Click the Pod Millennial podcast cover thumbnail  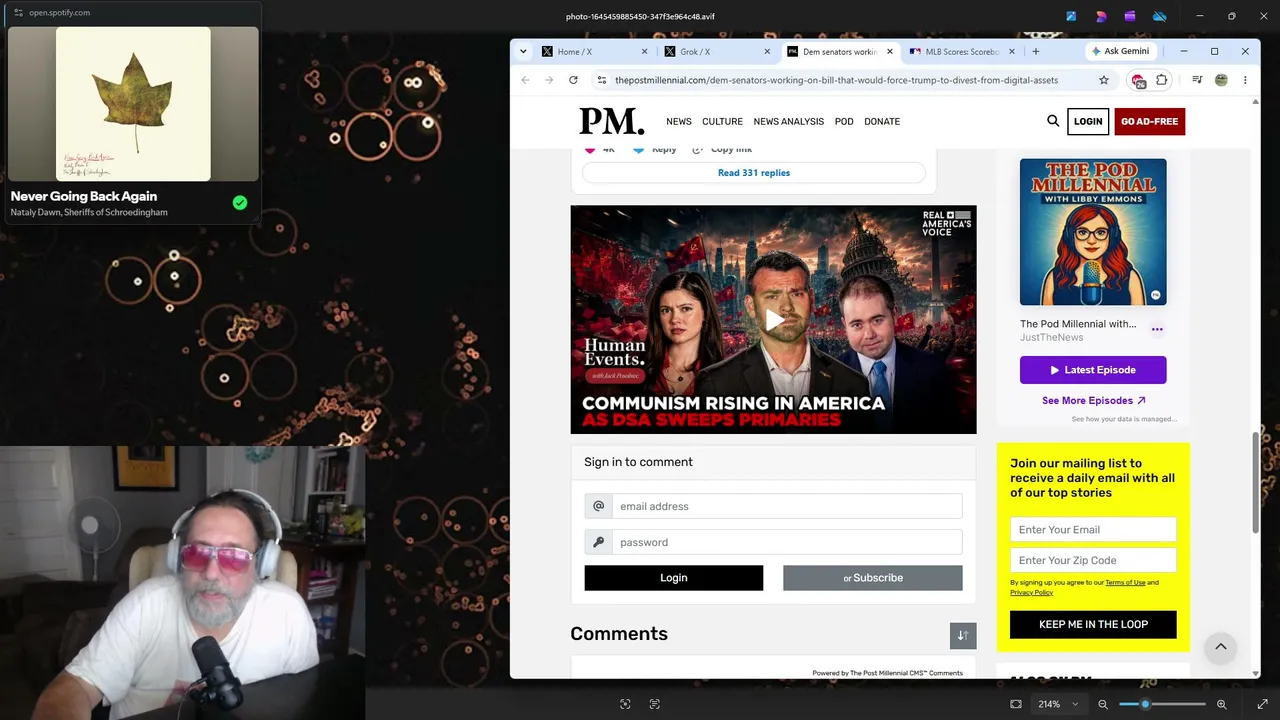[1093, 232]
